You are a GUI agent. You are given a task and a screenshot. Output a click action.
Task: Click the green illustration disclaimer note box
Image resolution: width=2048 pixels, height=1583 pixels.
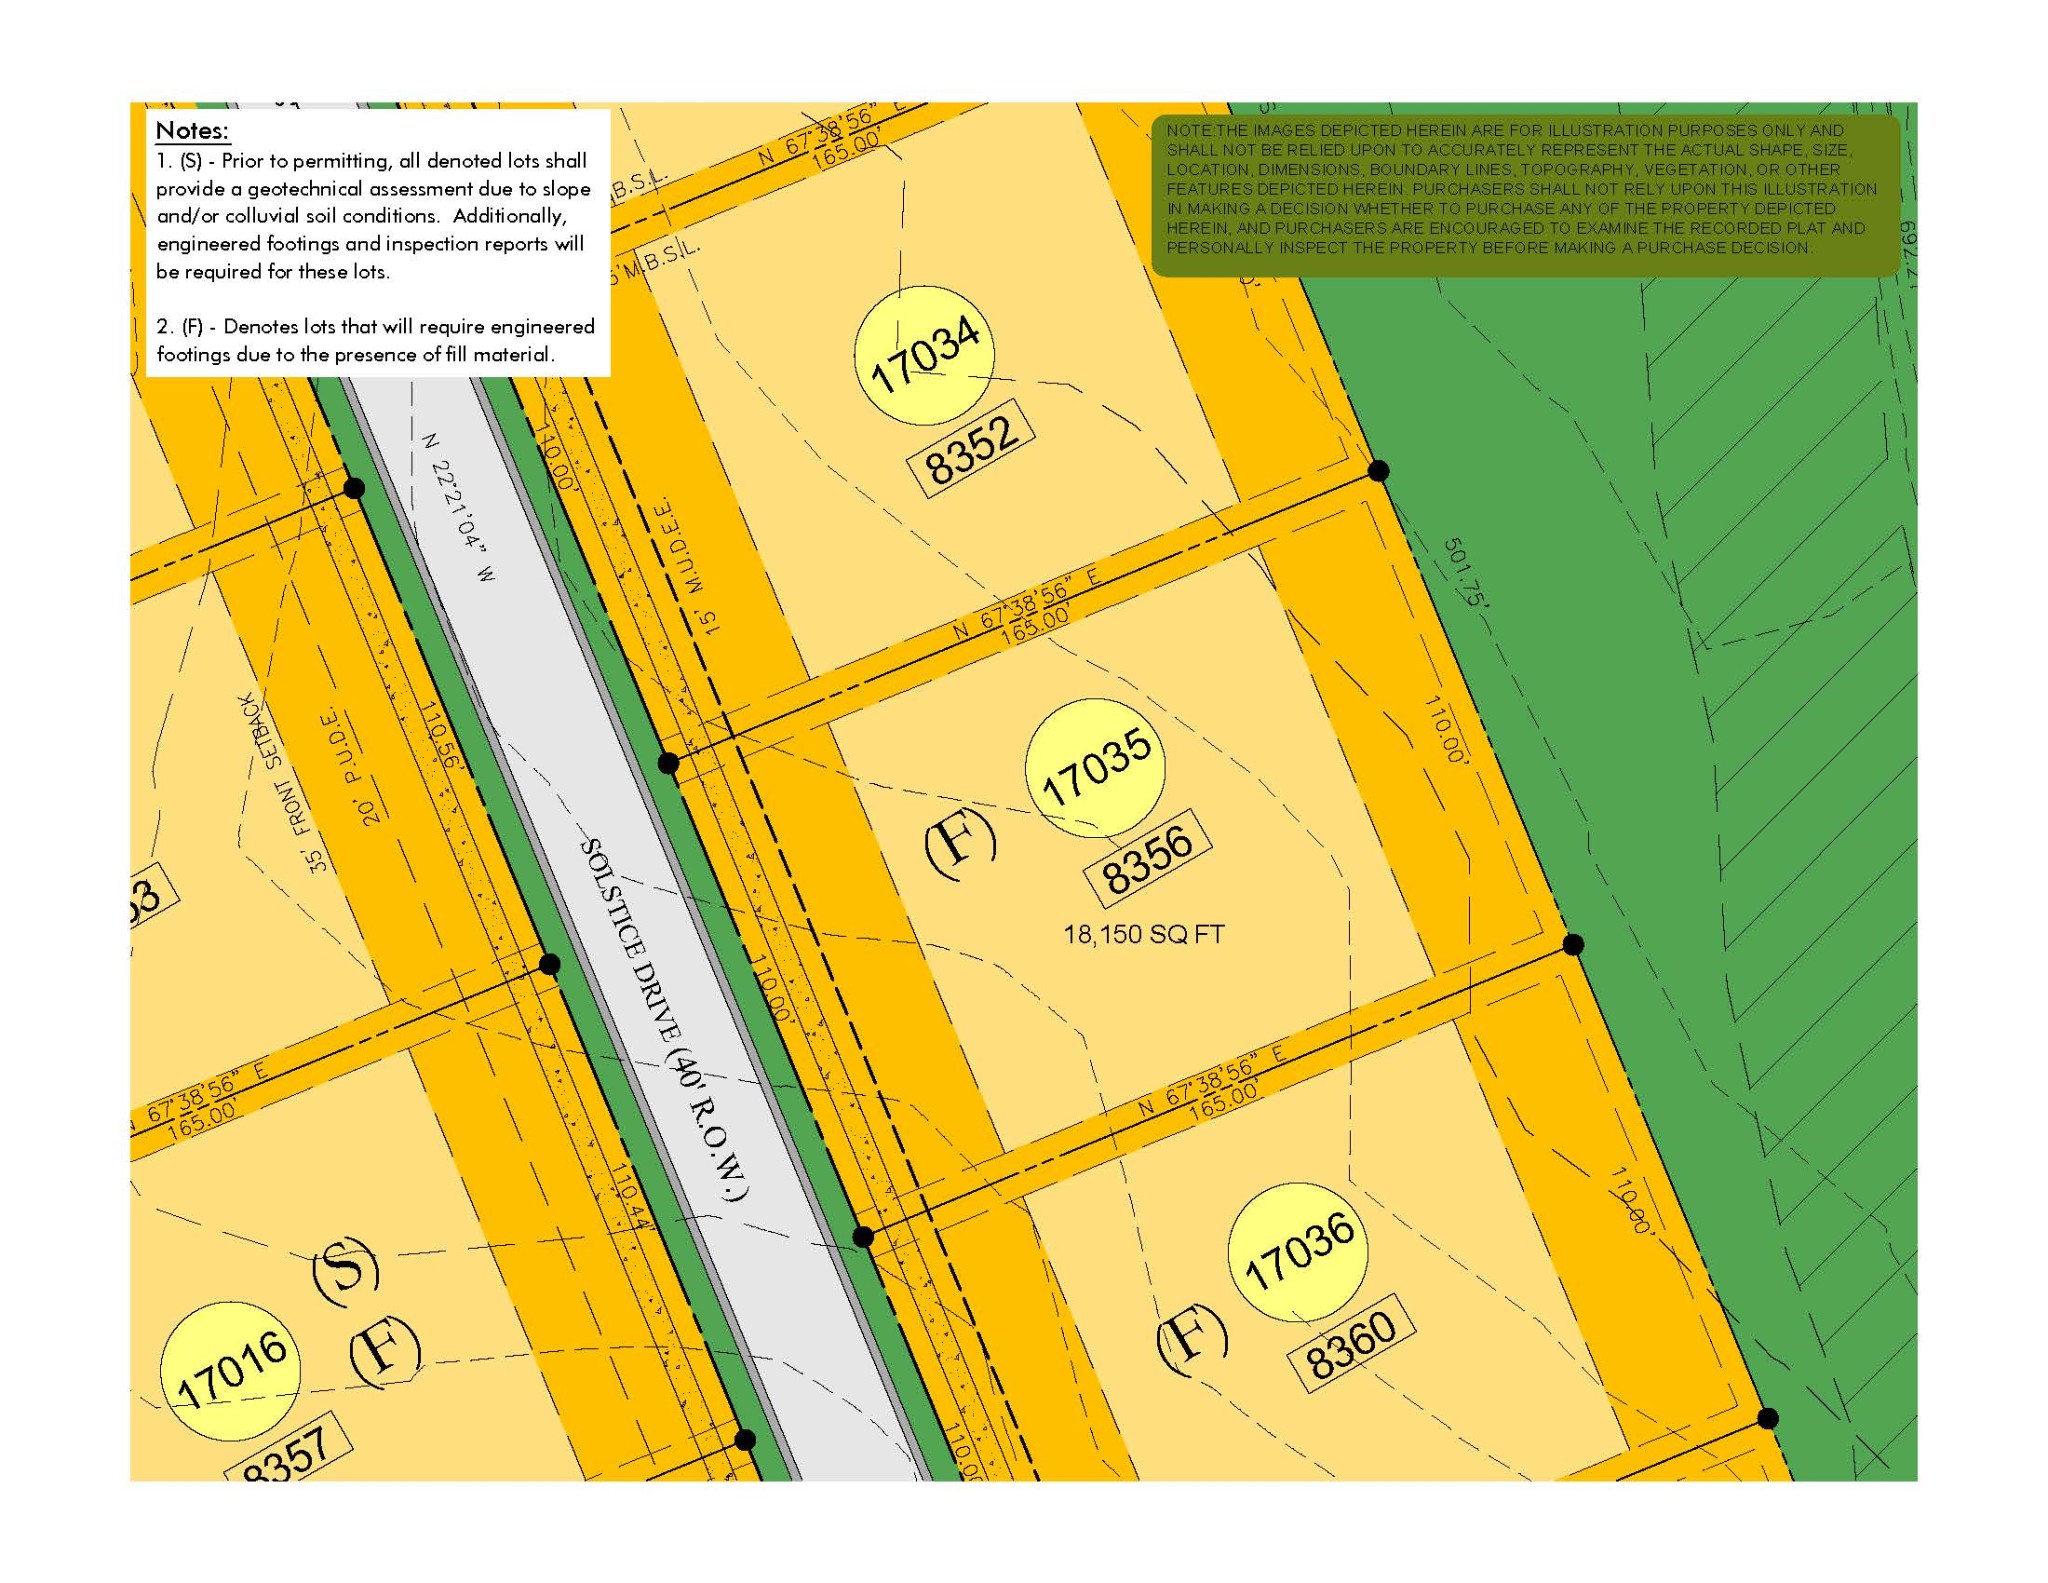click(1524, 194)
